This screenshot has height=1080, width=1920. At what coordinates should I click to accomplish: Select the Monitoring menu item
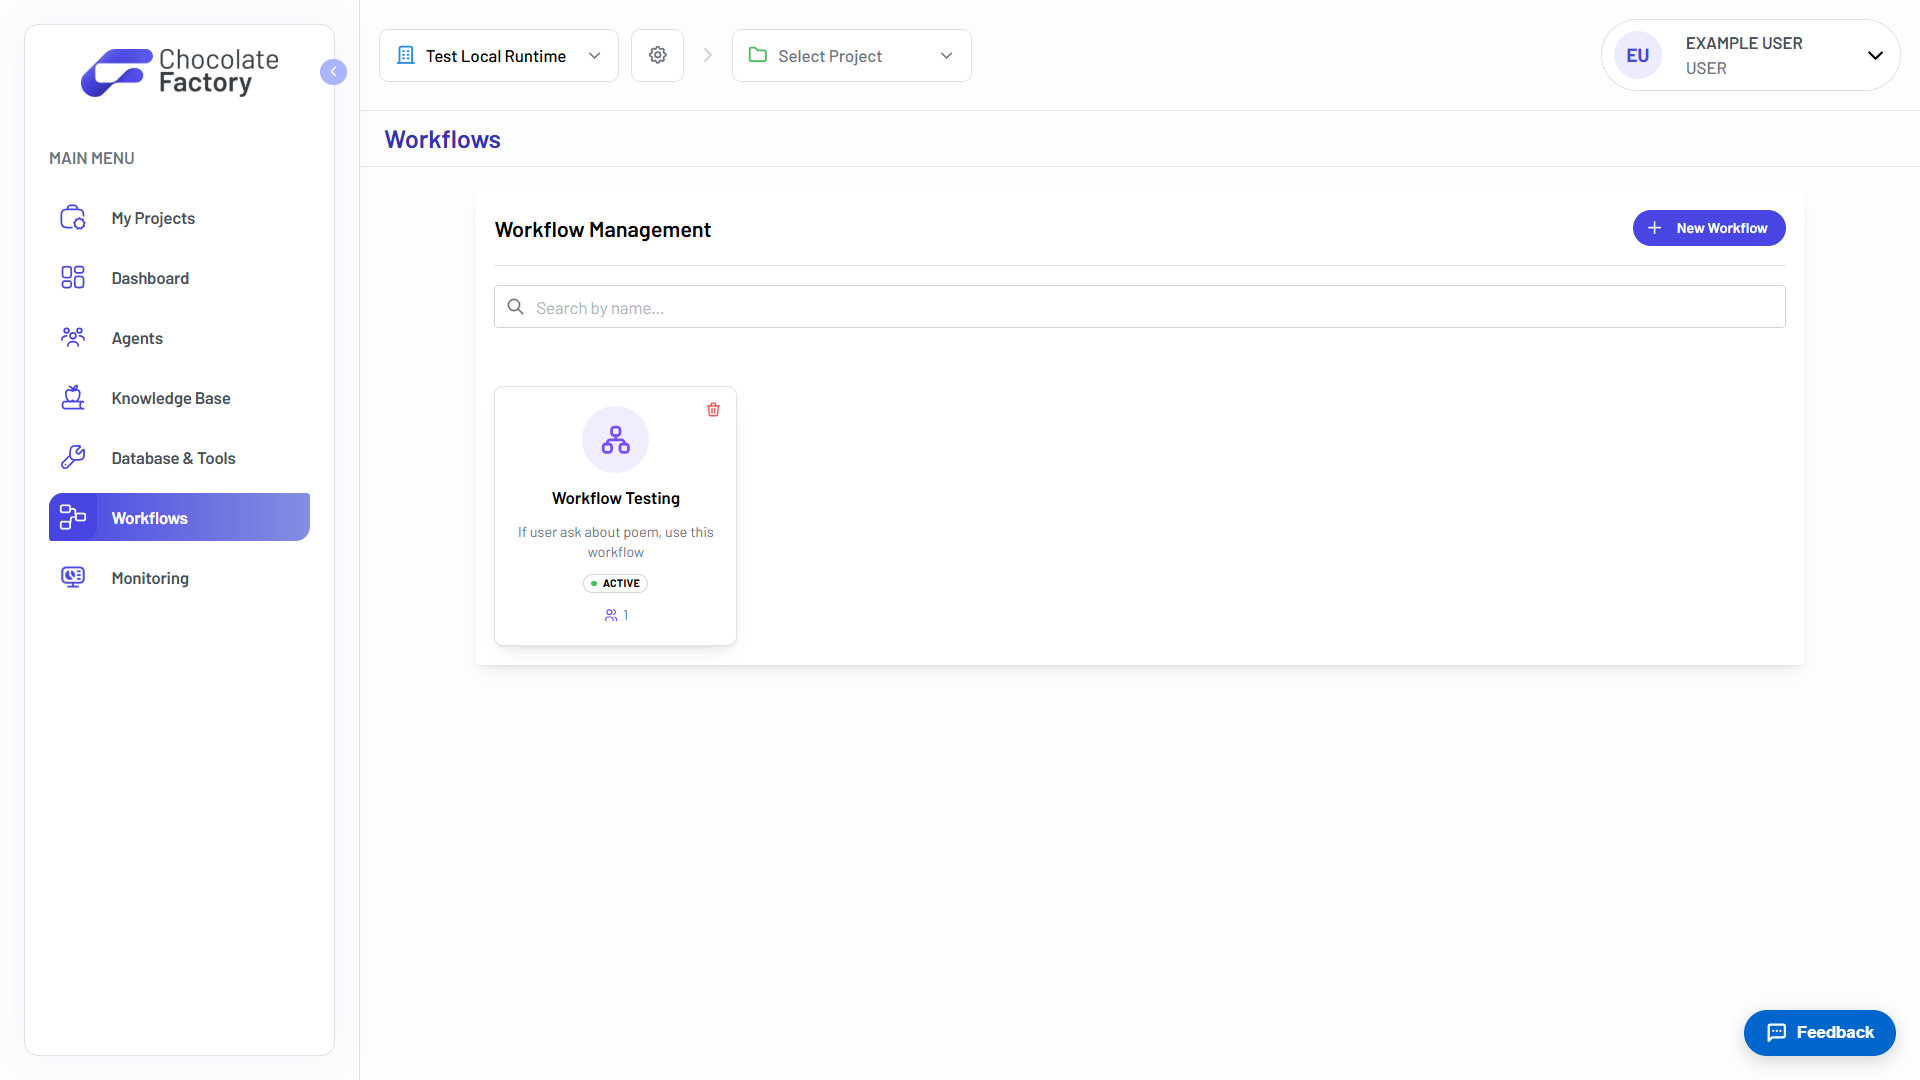click(179, 578)
